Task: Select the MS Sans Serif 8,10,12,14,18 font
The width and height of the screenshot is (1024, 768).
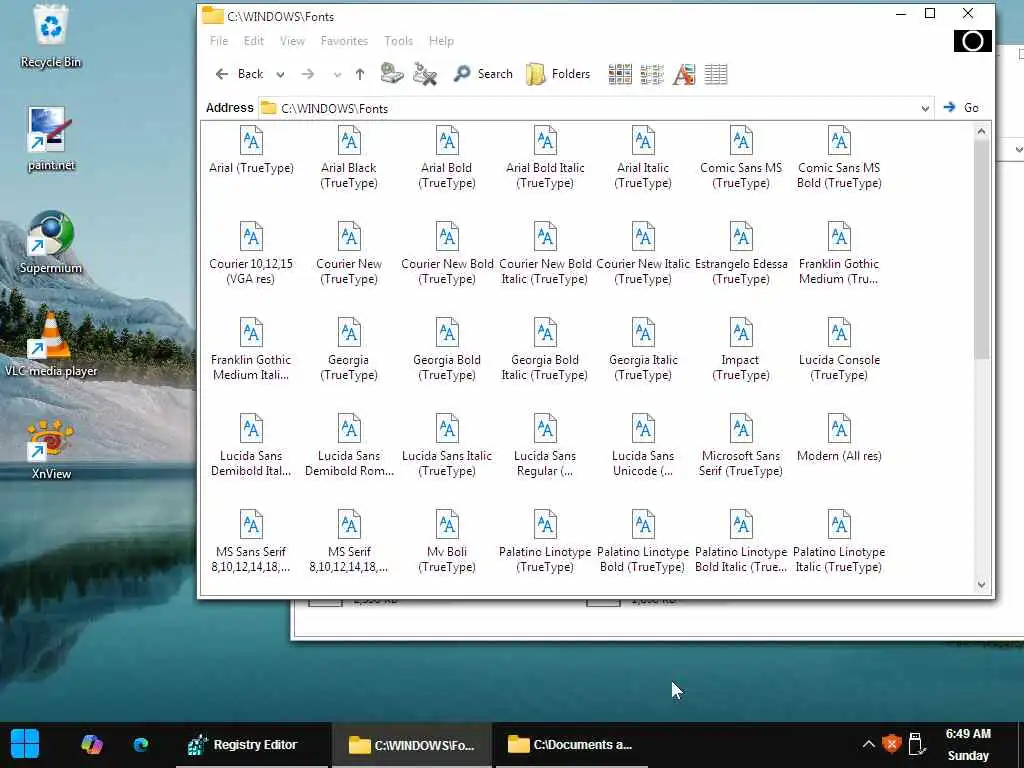Action: tap(251, 541)
